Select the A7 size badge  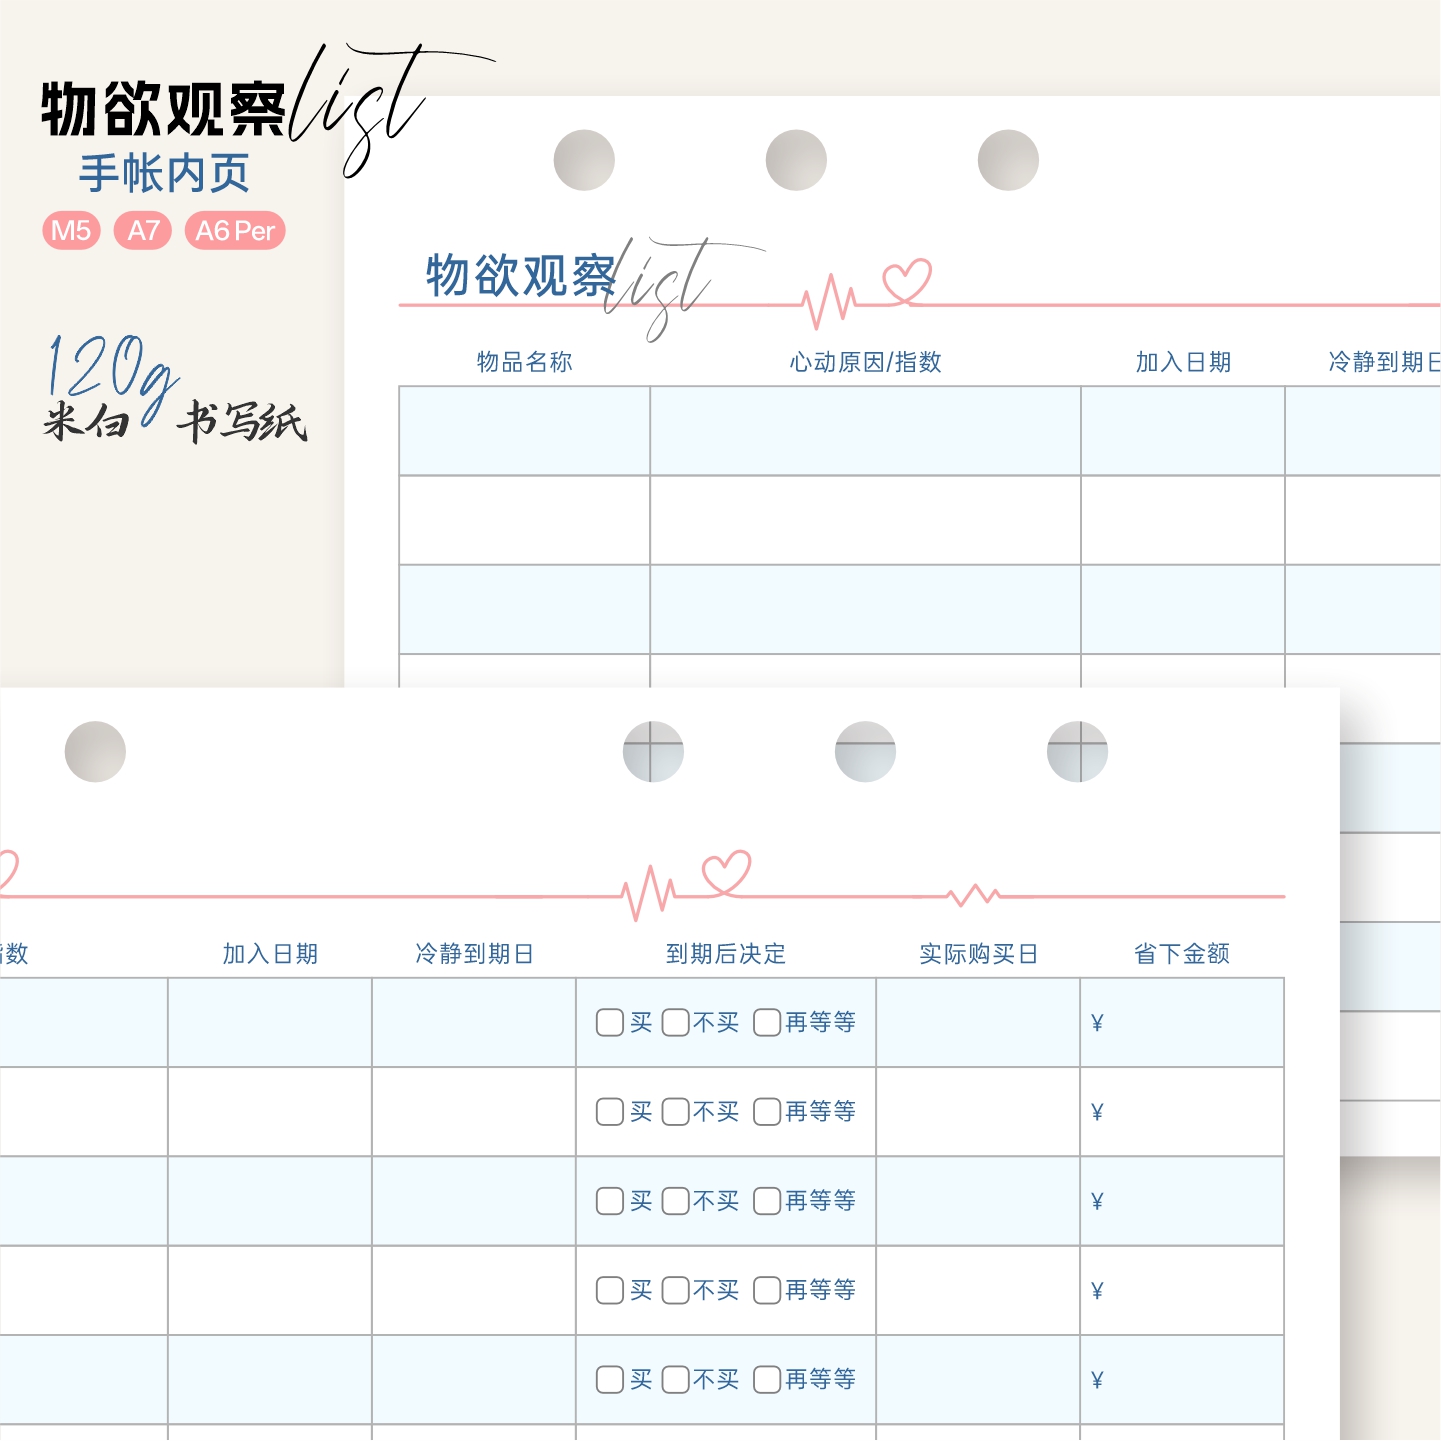(x=143, y=231)
